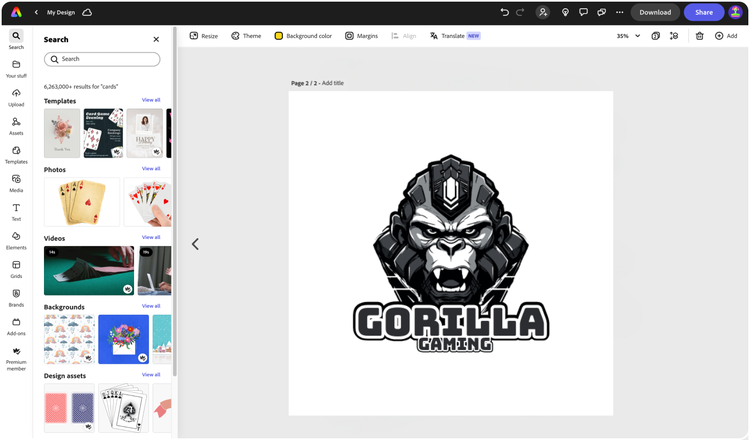Open the Translate feature

455,36
